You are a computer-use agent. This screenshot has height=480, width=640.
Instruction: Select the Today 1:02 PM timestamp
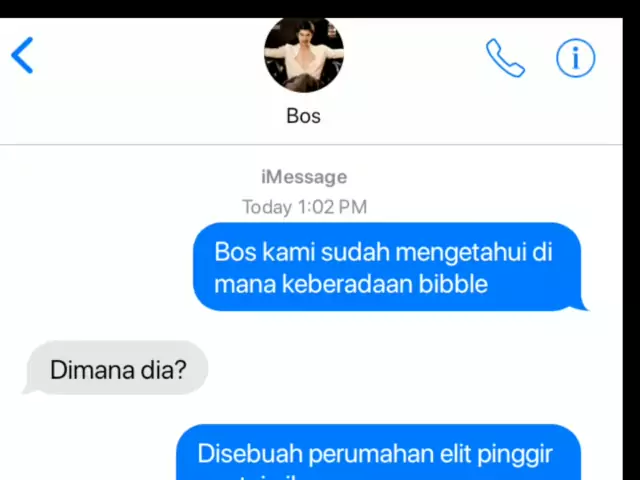tap(304, 207)
